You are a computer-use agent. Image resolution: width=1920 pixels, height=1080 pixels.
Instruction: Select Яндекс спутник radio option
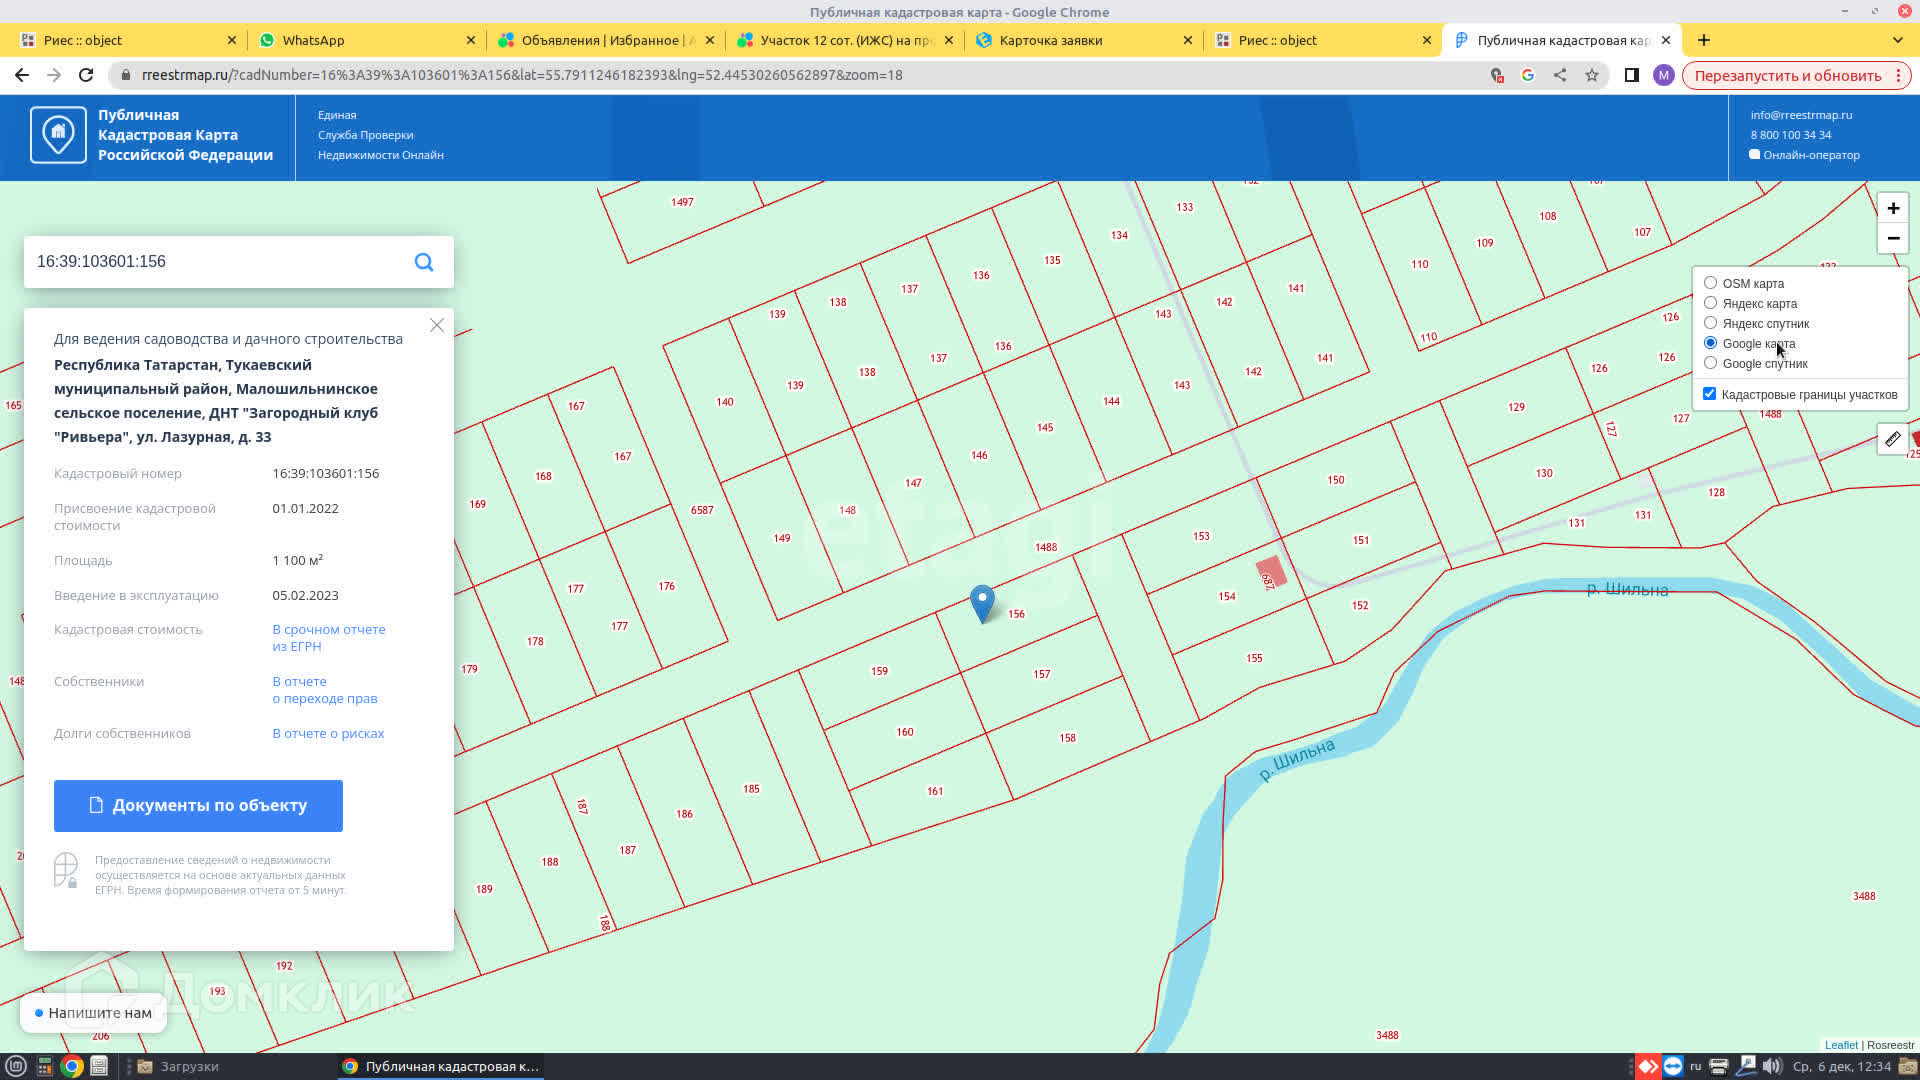click(1710, 323)
